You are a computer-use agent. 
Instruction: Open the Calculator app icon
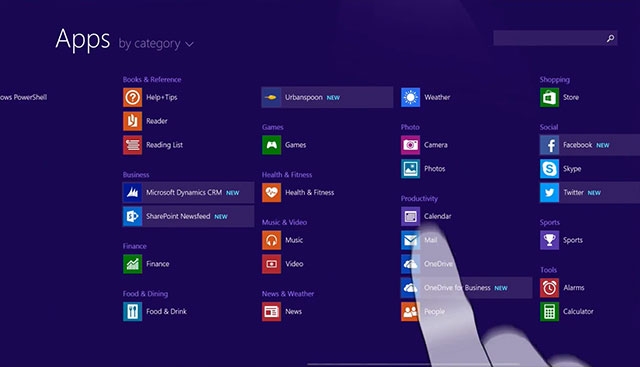(549, 311)
